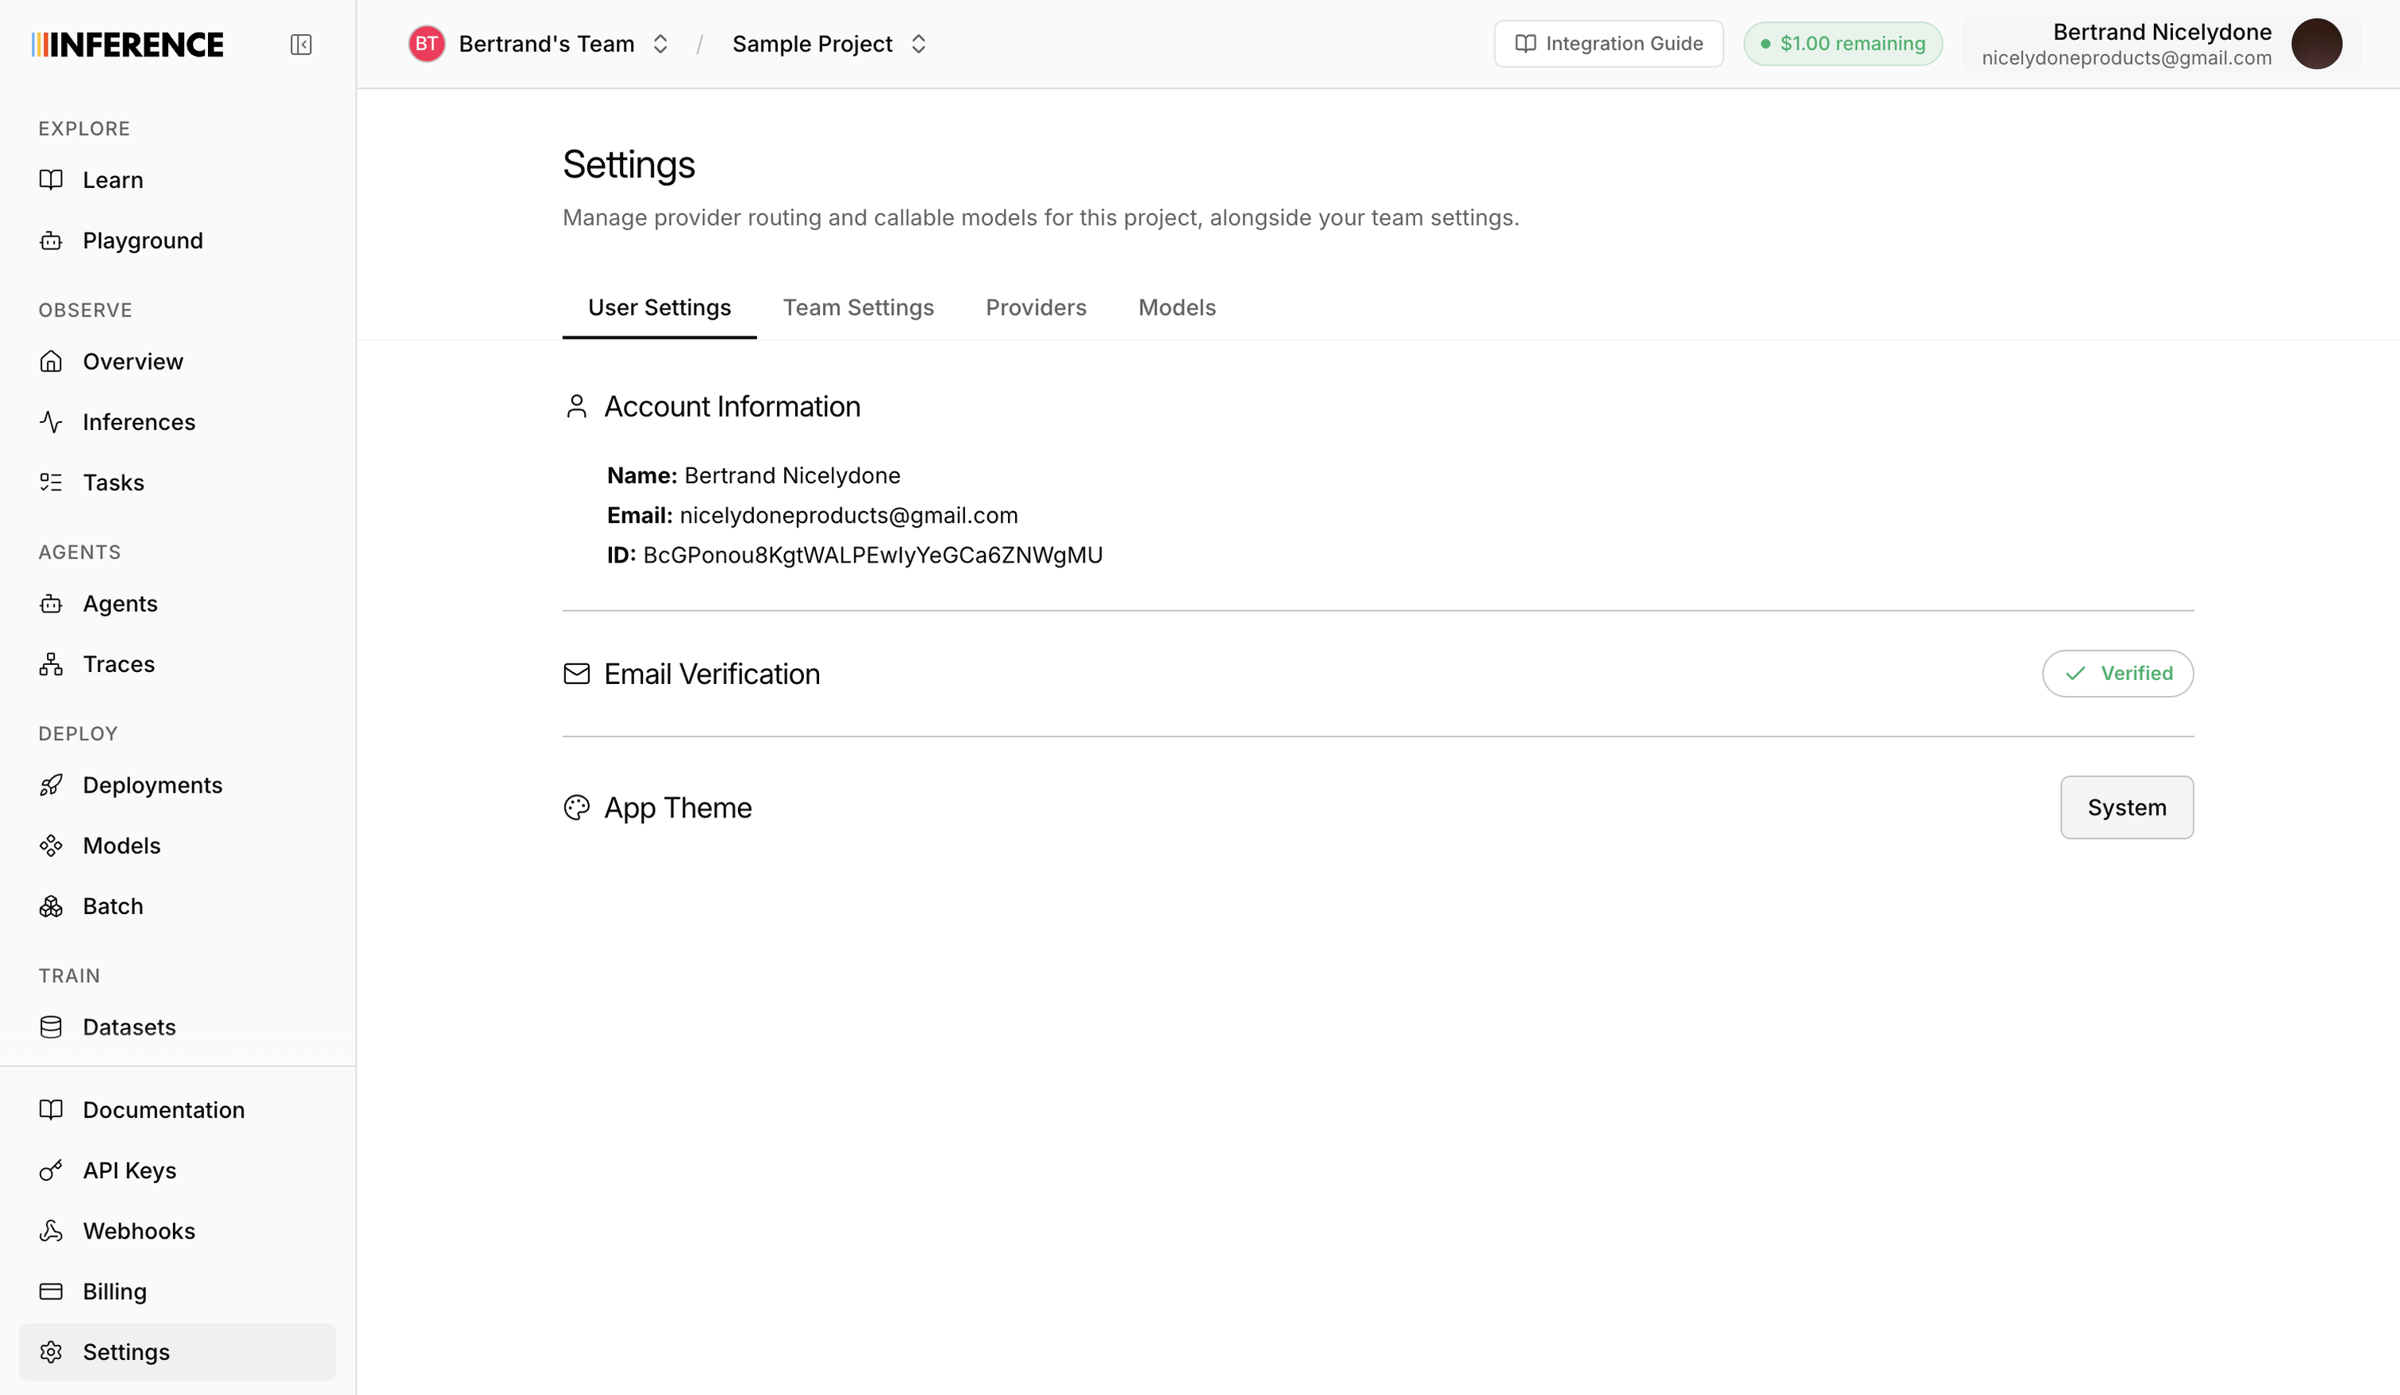Open Documentation from the sidebar
The height and width of the screenshot is (1395, 2400).
(x=178, y=1109)
